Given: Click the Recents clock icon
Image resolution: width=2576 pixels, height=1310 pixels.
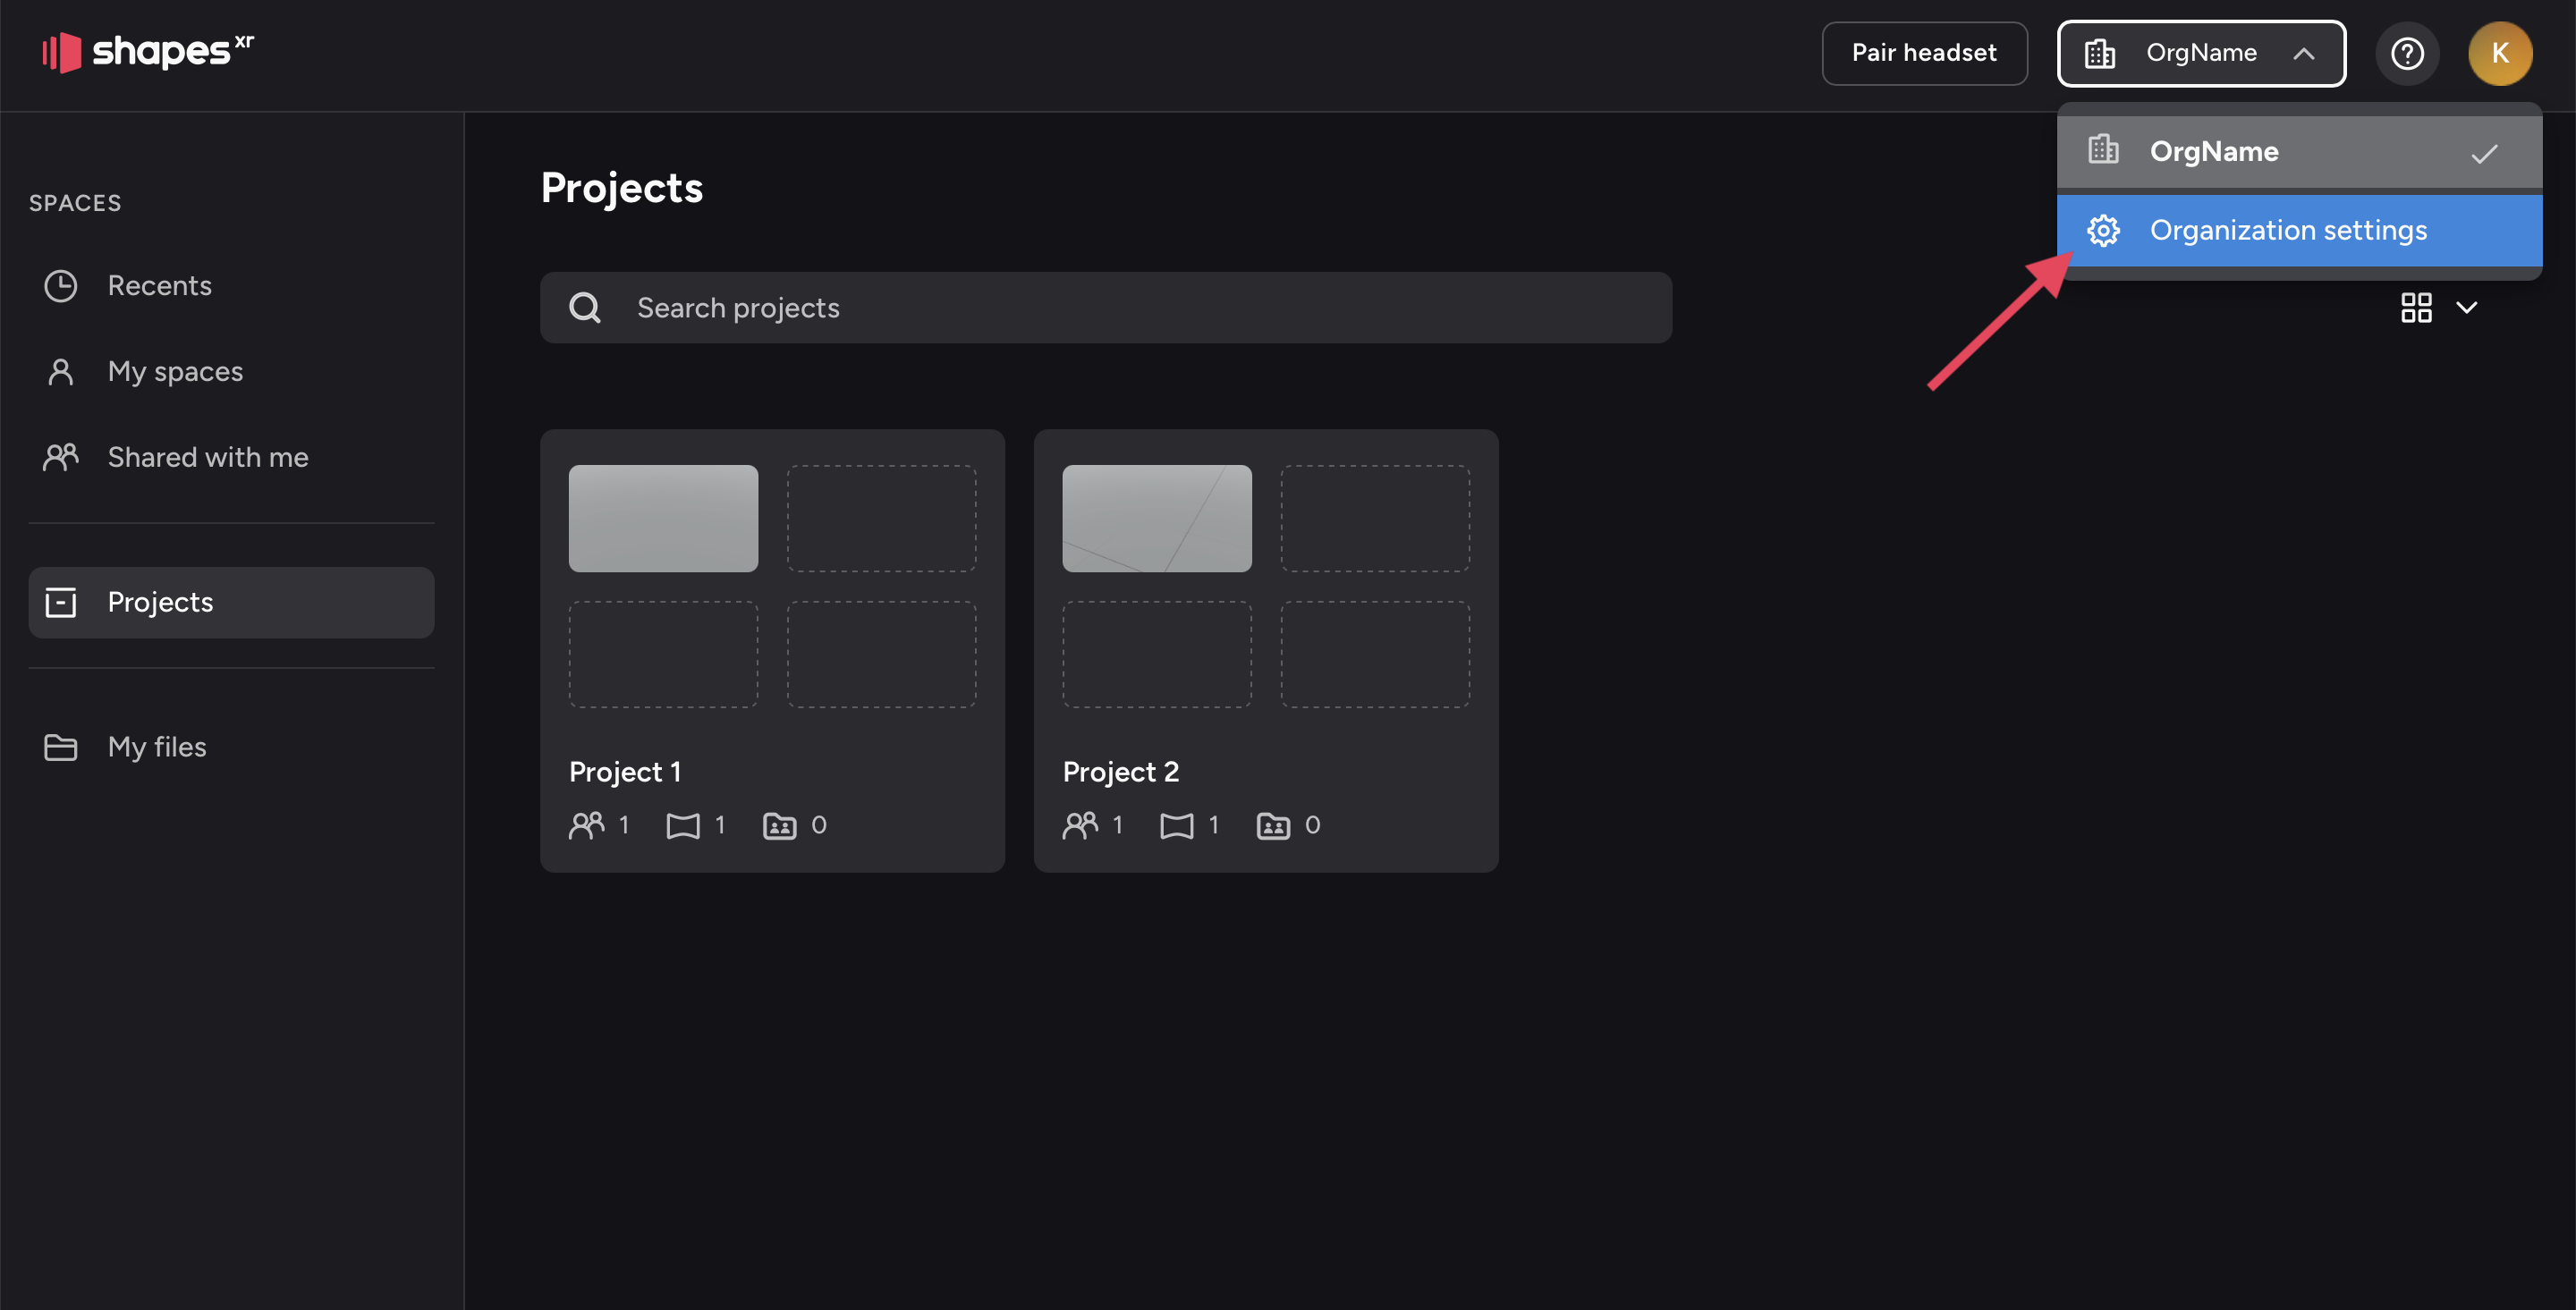Looking at the screenshot, I should click(61, 286).
